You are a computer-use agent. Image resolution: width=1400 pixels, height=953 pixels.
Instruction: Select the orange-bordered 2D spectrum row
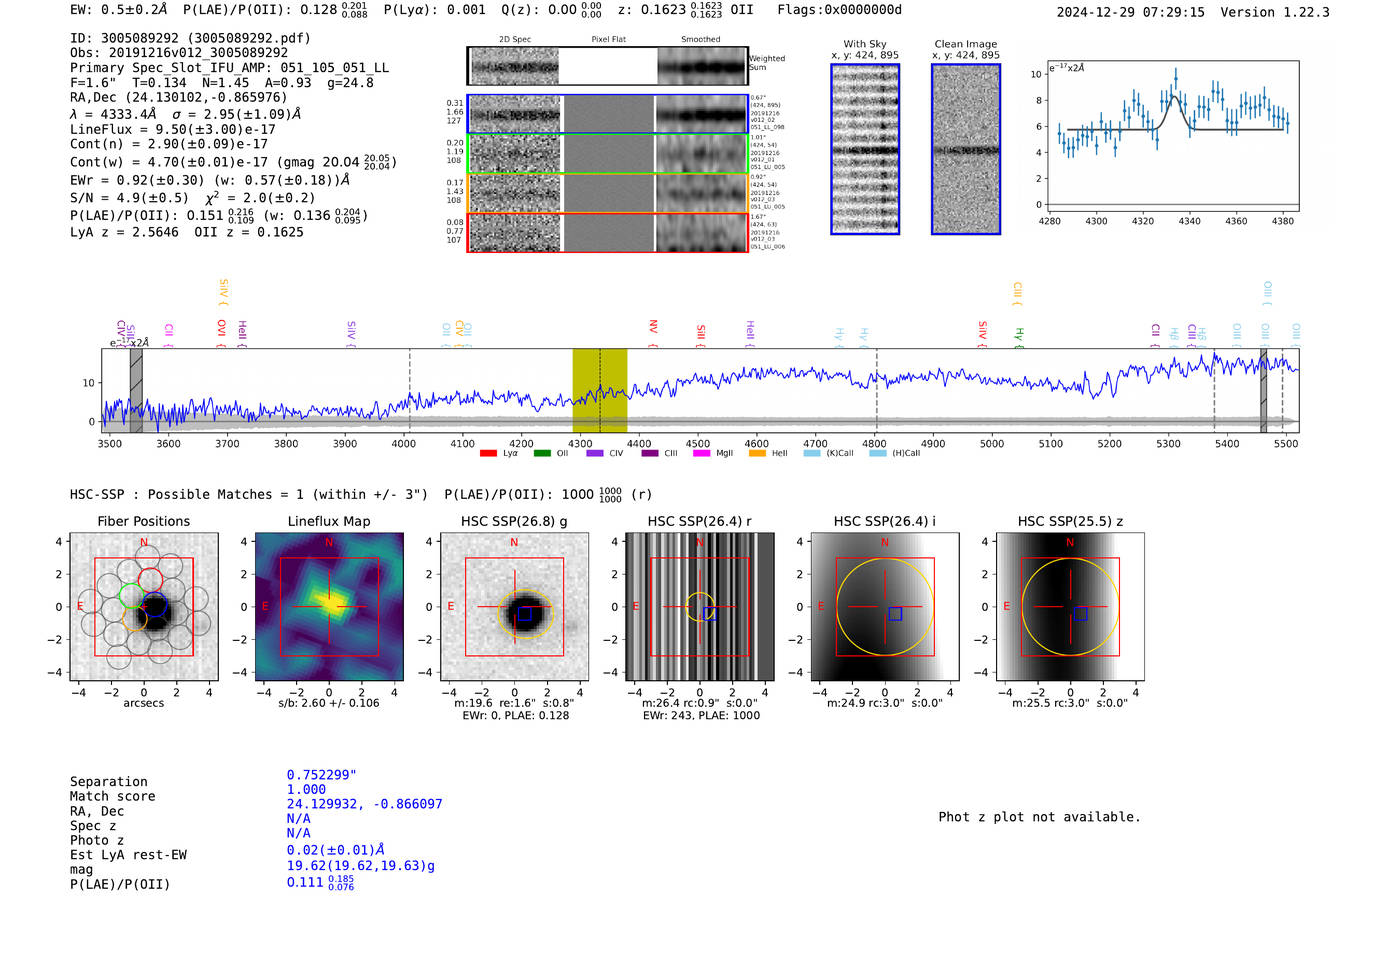pos(608,193)
